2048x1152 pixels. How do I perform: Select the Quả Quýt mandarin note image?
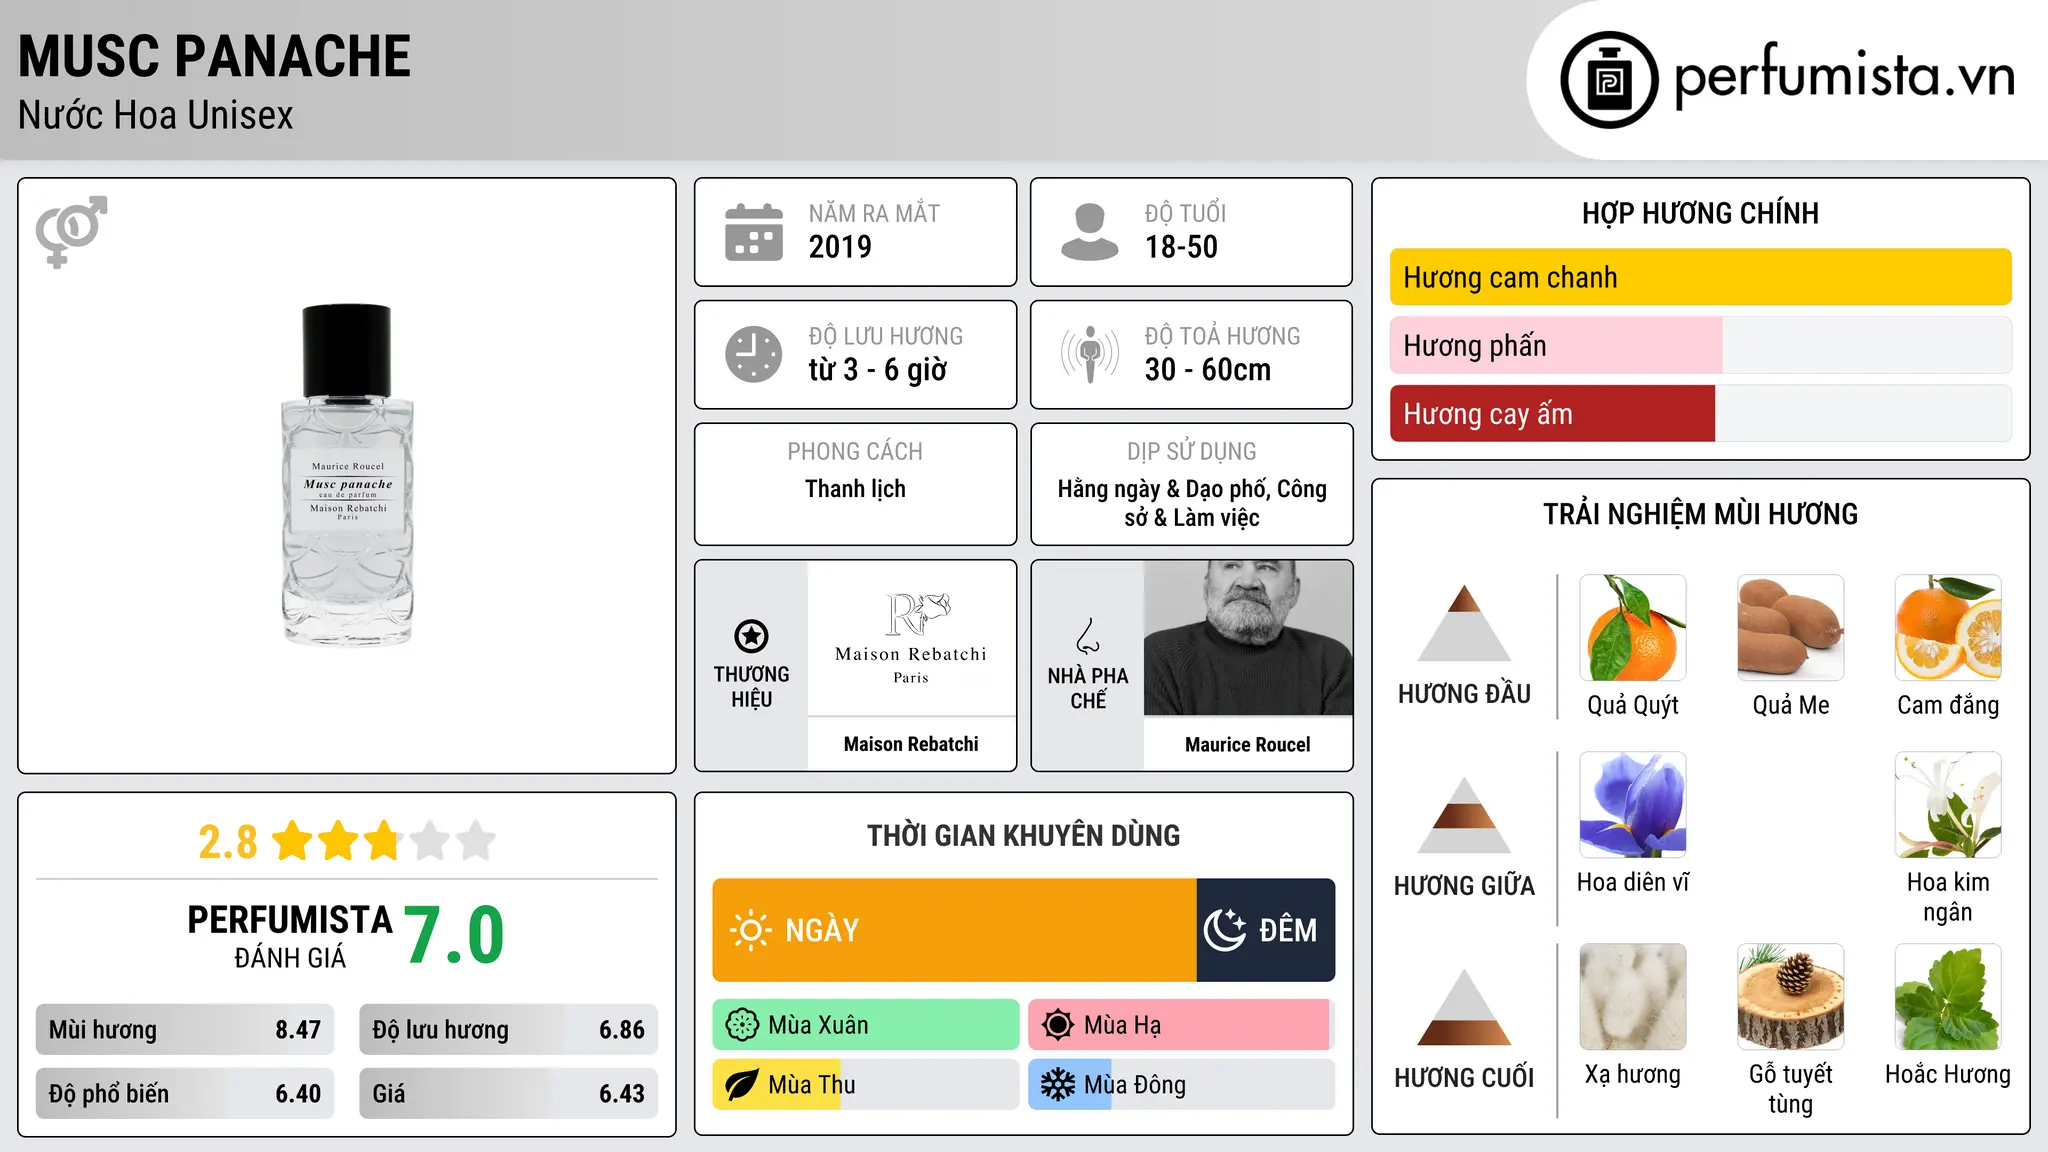point(1633,628)
